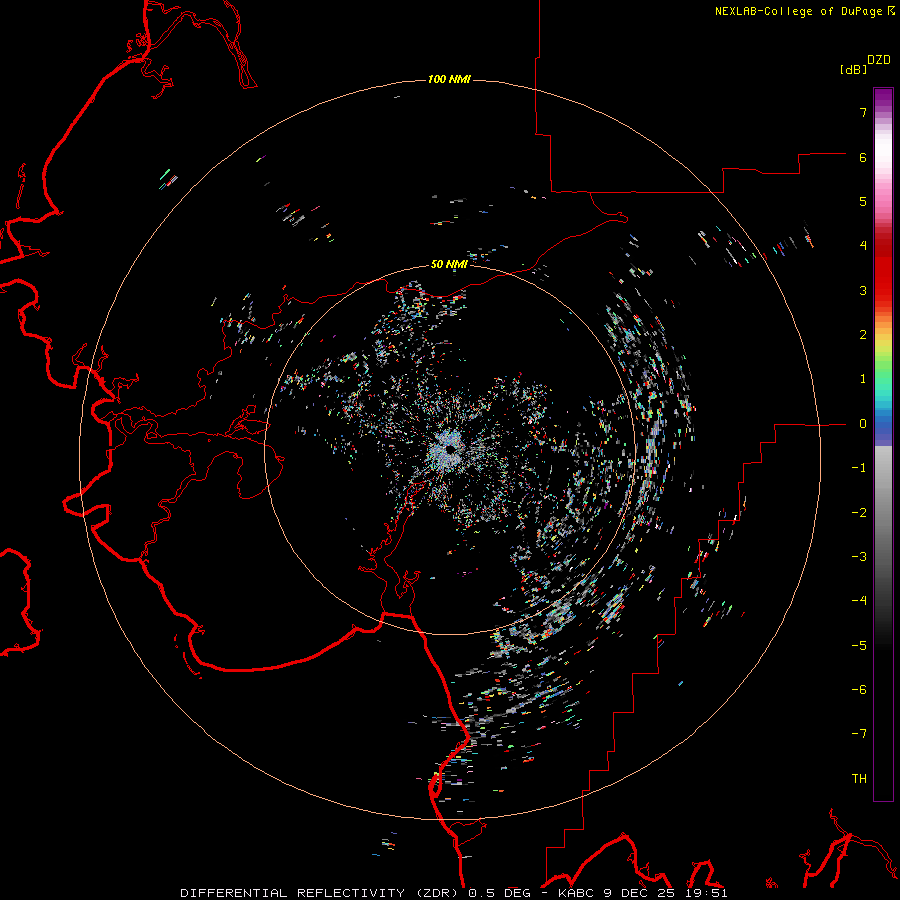Click the KABC station identifier
The image size is (900, 900).
(x=576, y=893)
